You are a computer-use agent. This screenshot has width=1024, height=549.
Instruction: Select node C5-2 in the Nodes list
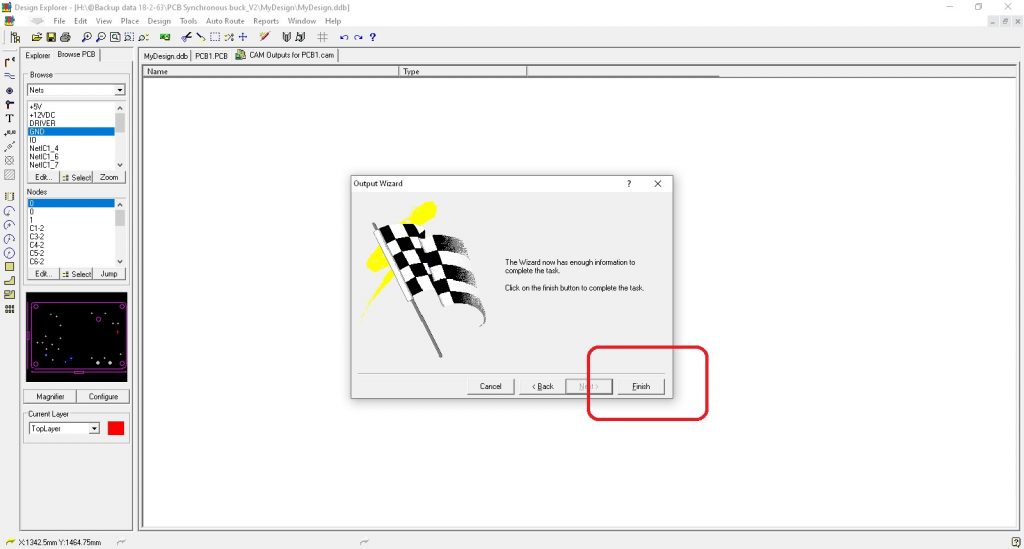click(71, 253)
